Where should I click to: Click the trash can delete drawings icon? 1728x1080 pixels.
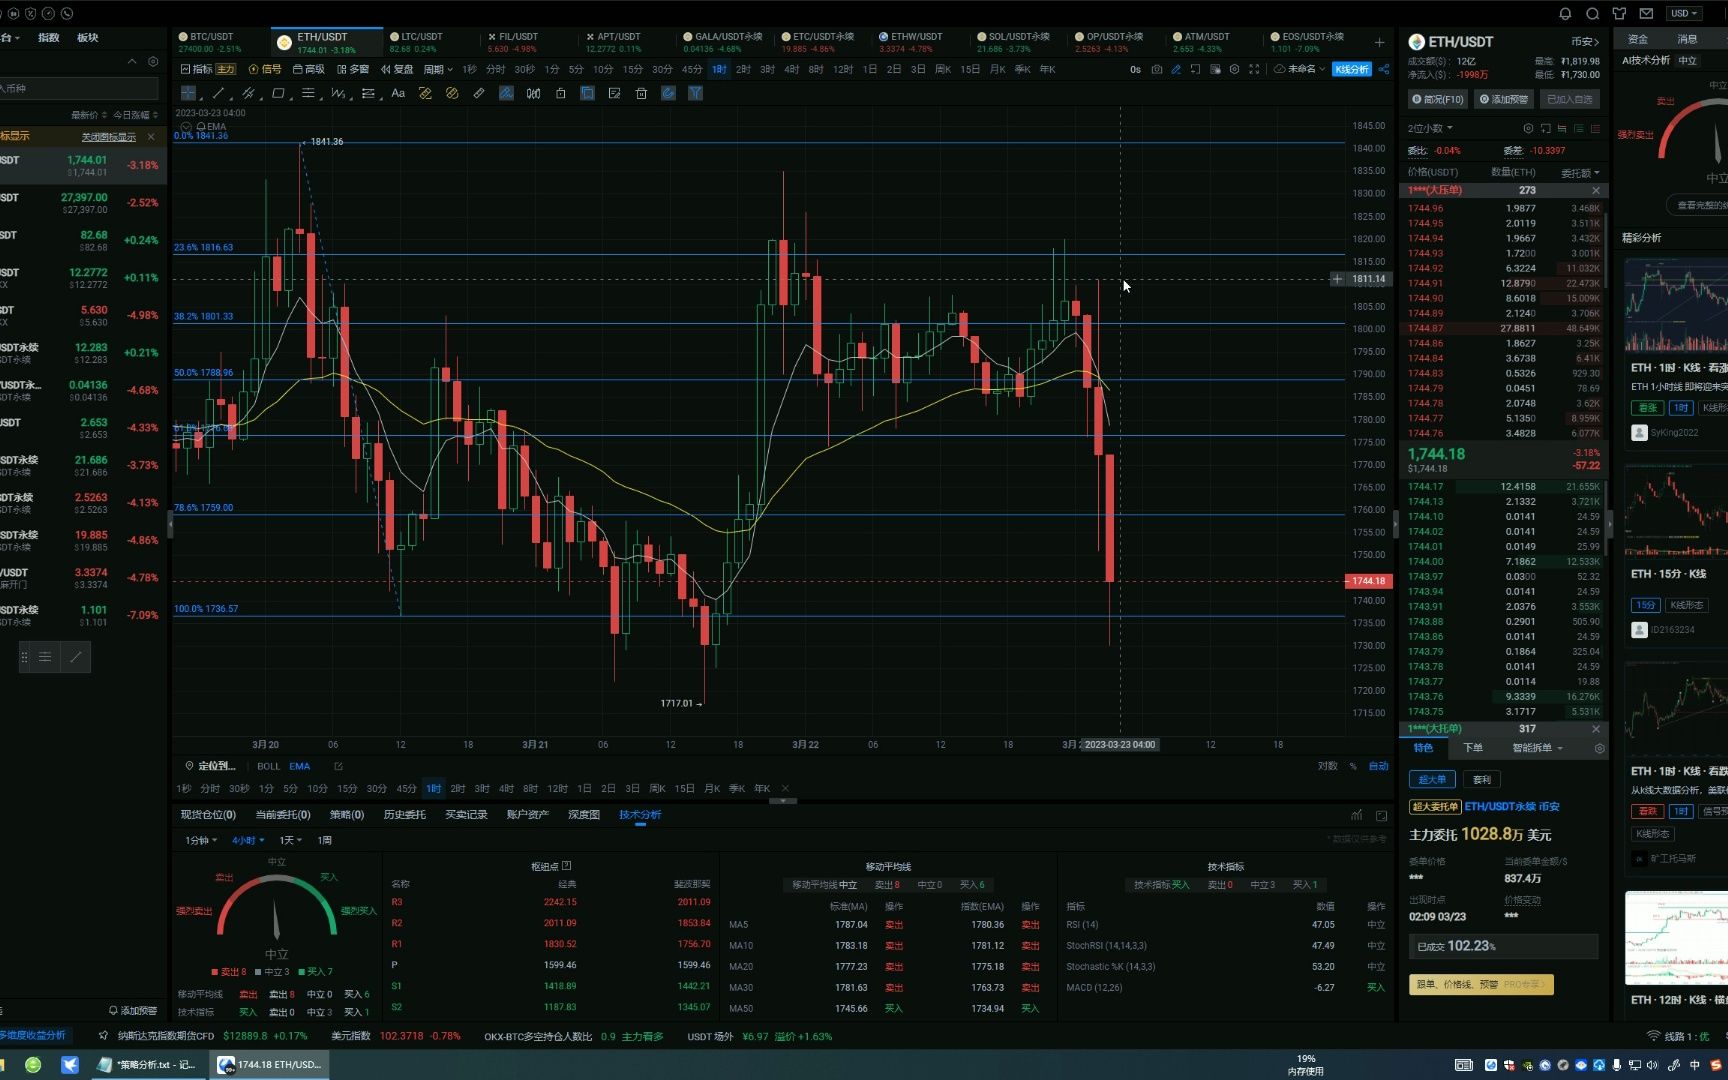pos(641,93)
